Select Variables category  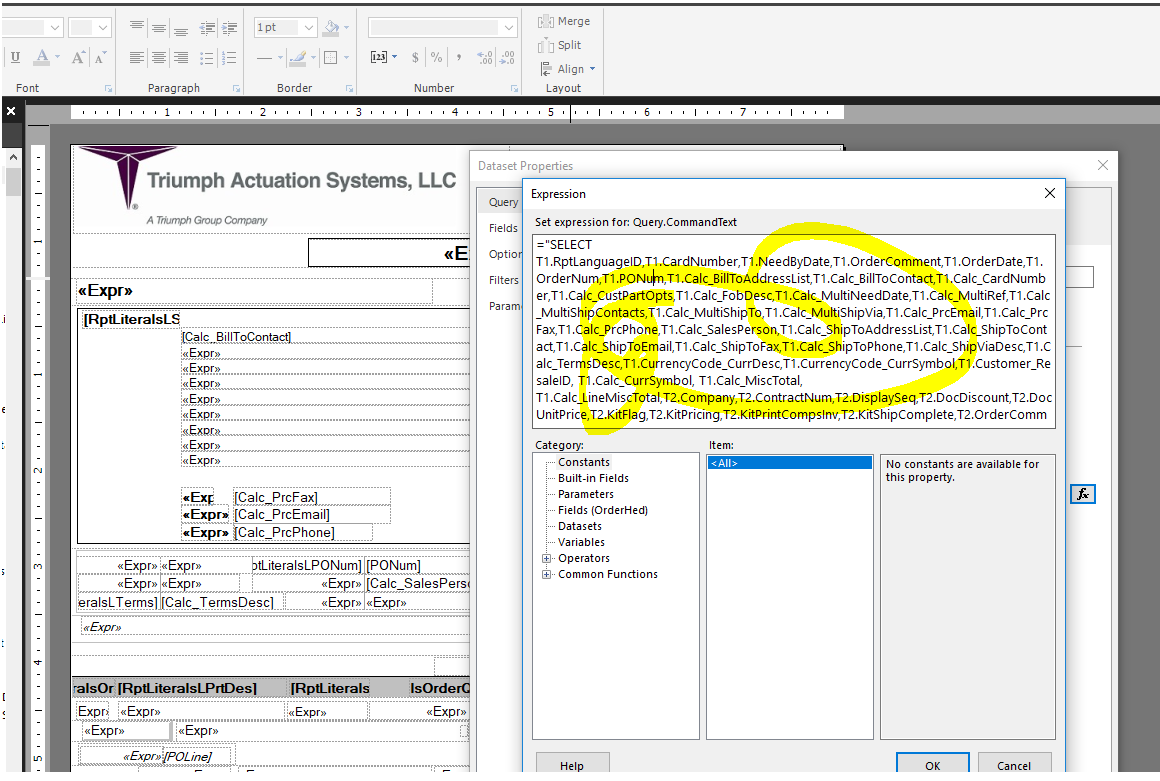[x=581, y=542]
